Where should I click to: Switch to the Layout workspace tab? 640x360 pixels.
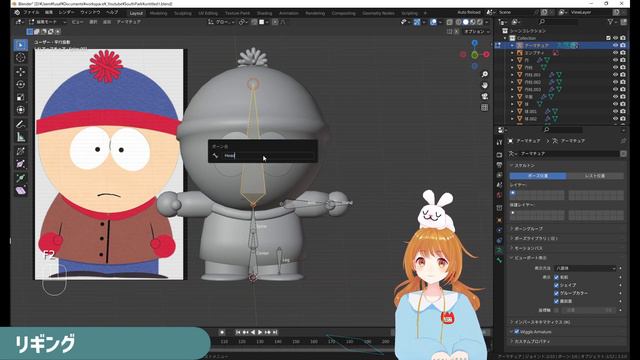click(136, 13)
